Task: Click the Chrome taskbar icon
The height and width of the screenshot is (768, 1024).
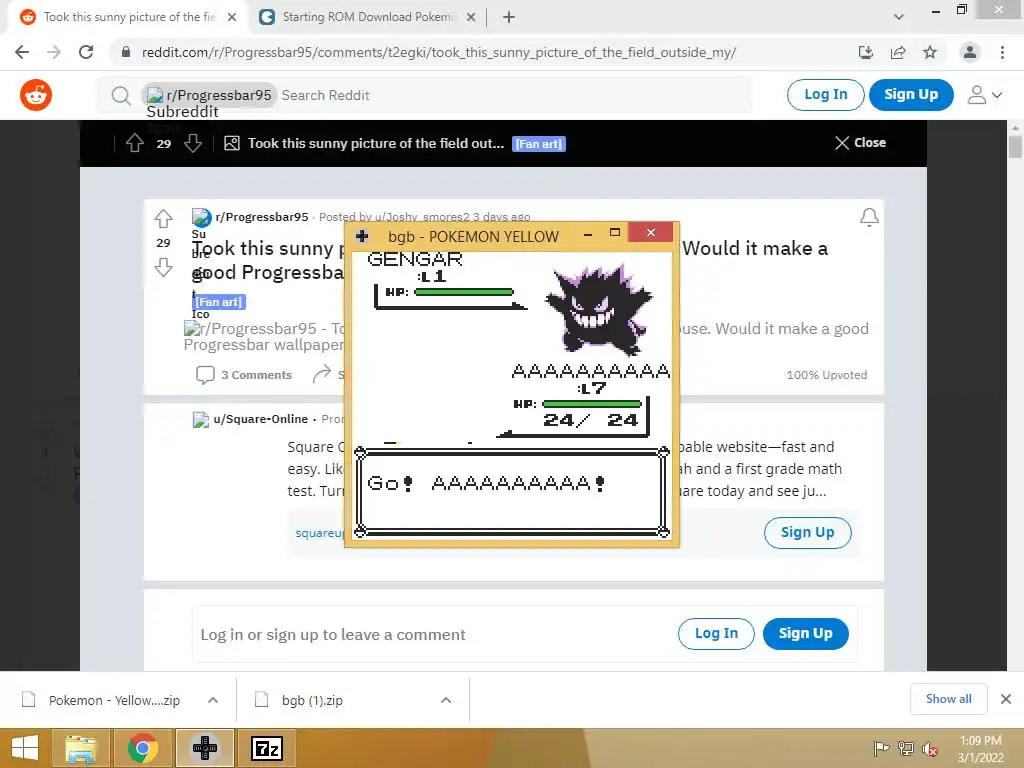Action: coord(142,748)
